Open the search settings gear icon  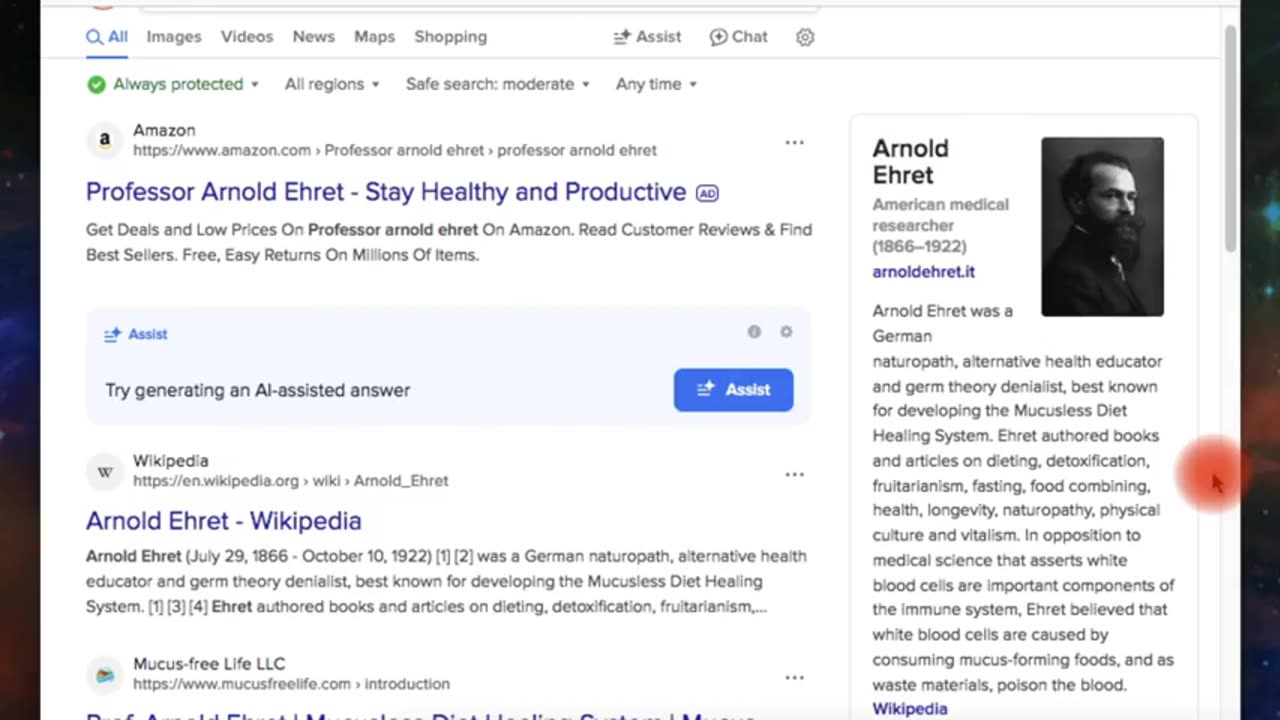click(x=805, y=37)
